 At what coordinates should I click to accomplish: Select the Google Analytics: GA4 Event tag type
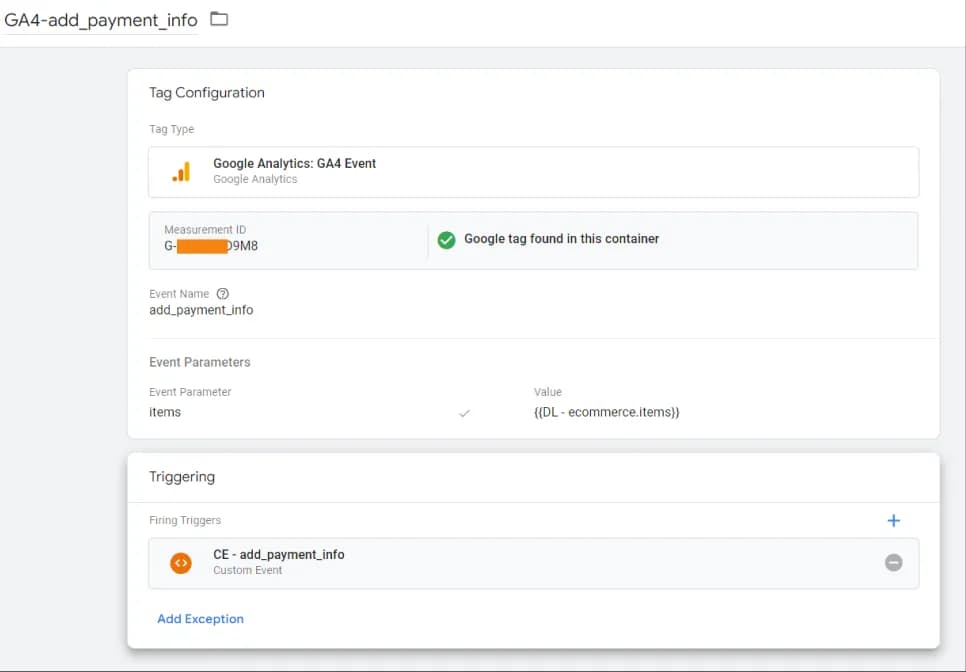(534, 172)
